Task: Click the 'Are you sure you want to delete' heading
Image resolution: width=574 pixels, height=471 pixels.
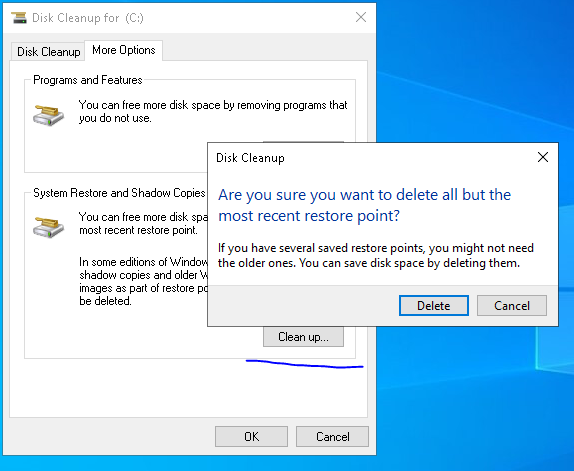Action: 364,205
